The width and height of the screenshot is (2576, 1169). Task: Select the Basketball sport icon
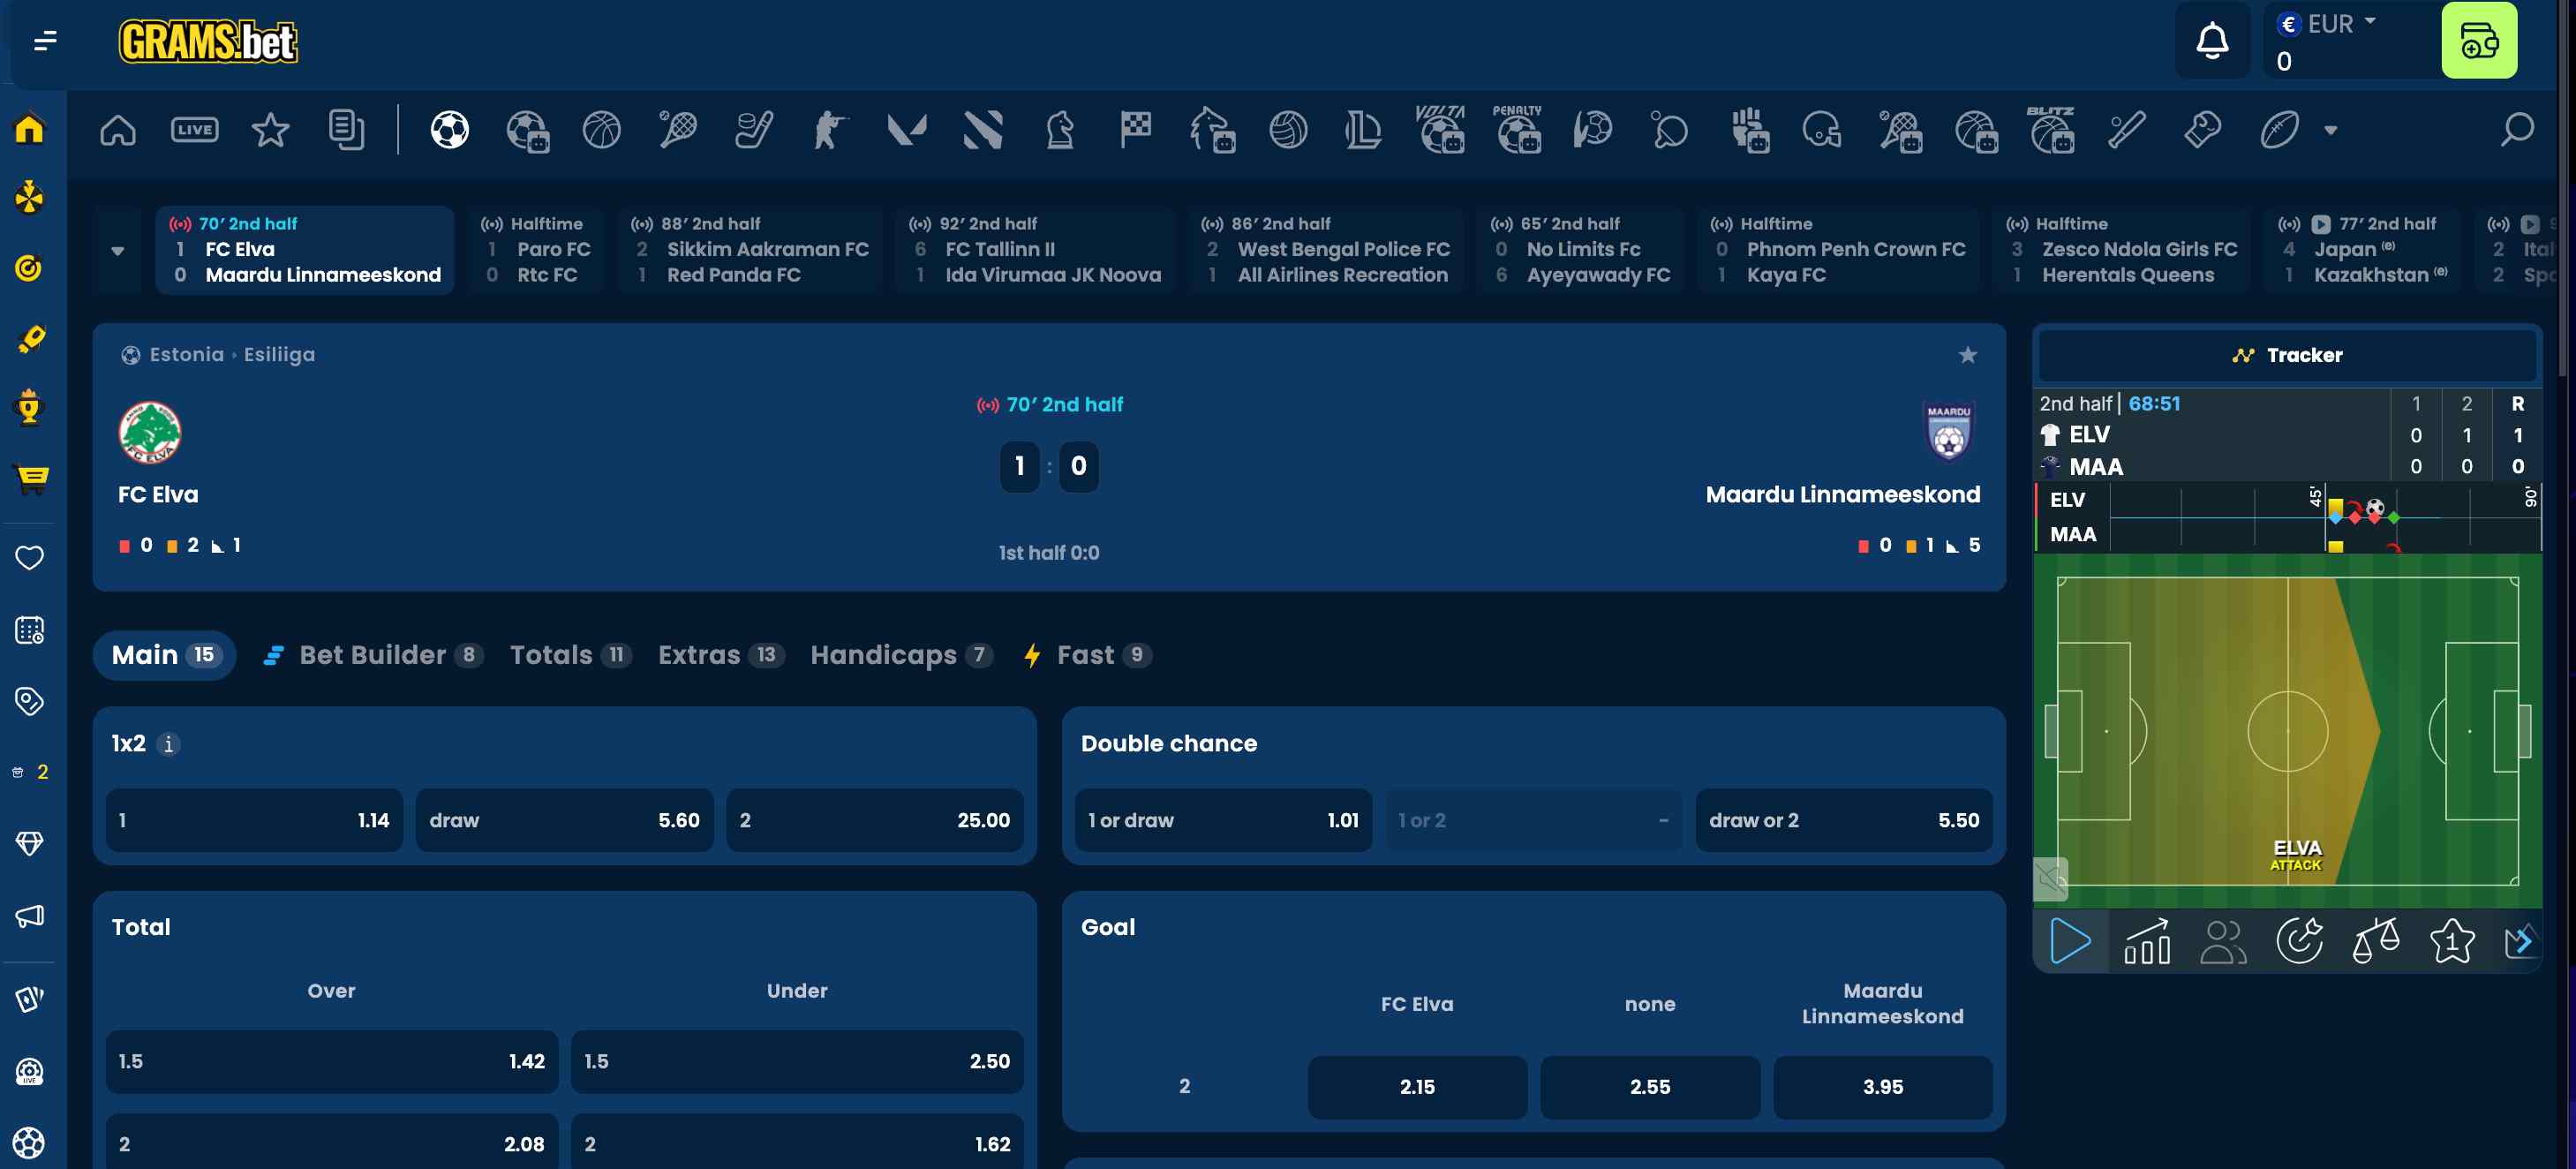point(601,130)
